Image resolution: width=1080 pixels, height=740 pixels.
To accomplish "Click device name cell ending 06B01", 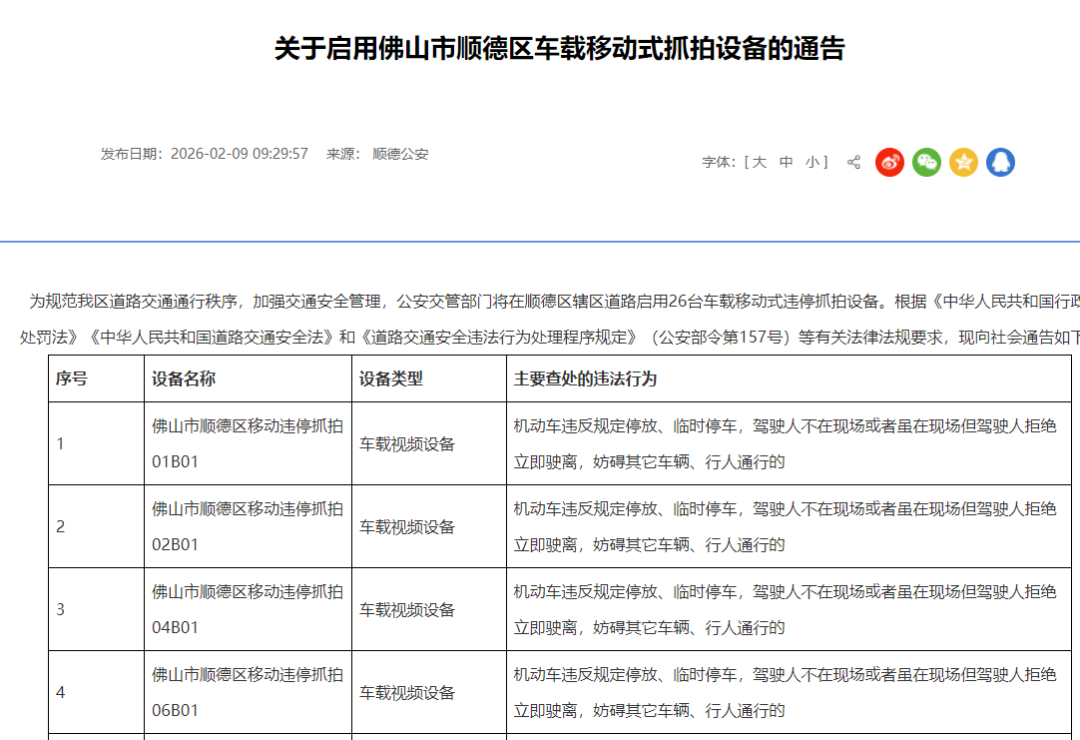I will coord(248,692).
